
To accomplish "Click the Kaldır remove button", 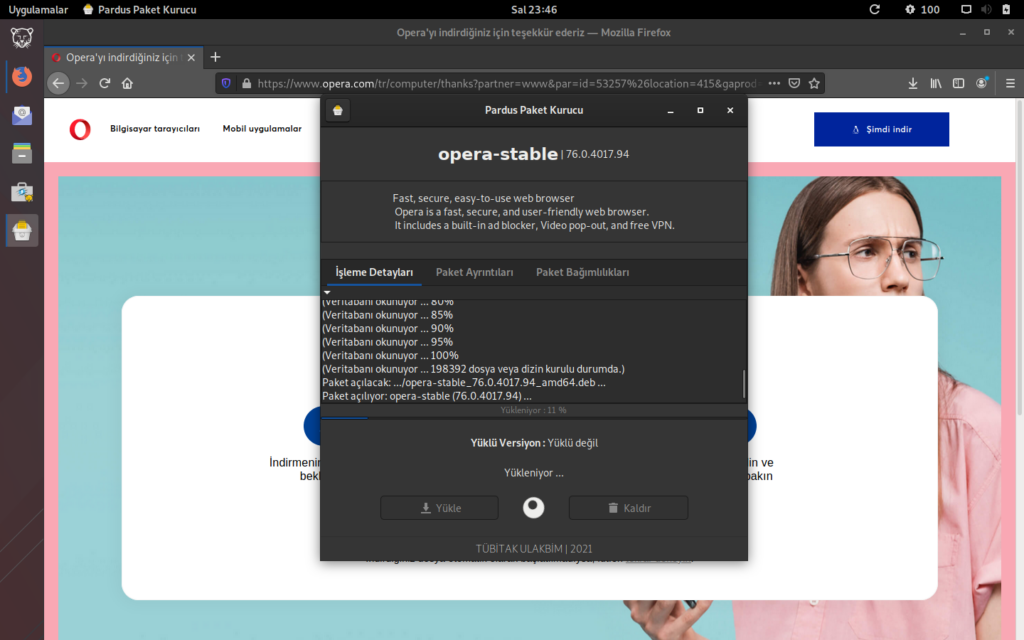I will 628,508.
